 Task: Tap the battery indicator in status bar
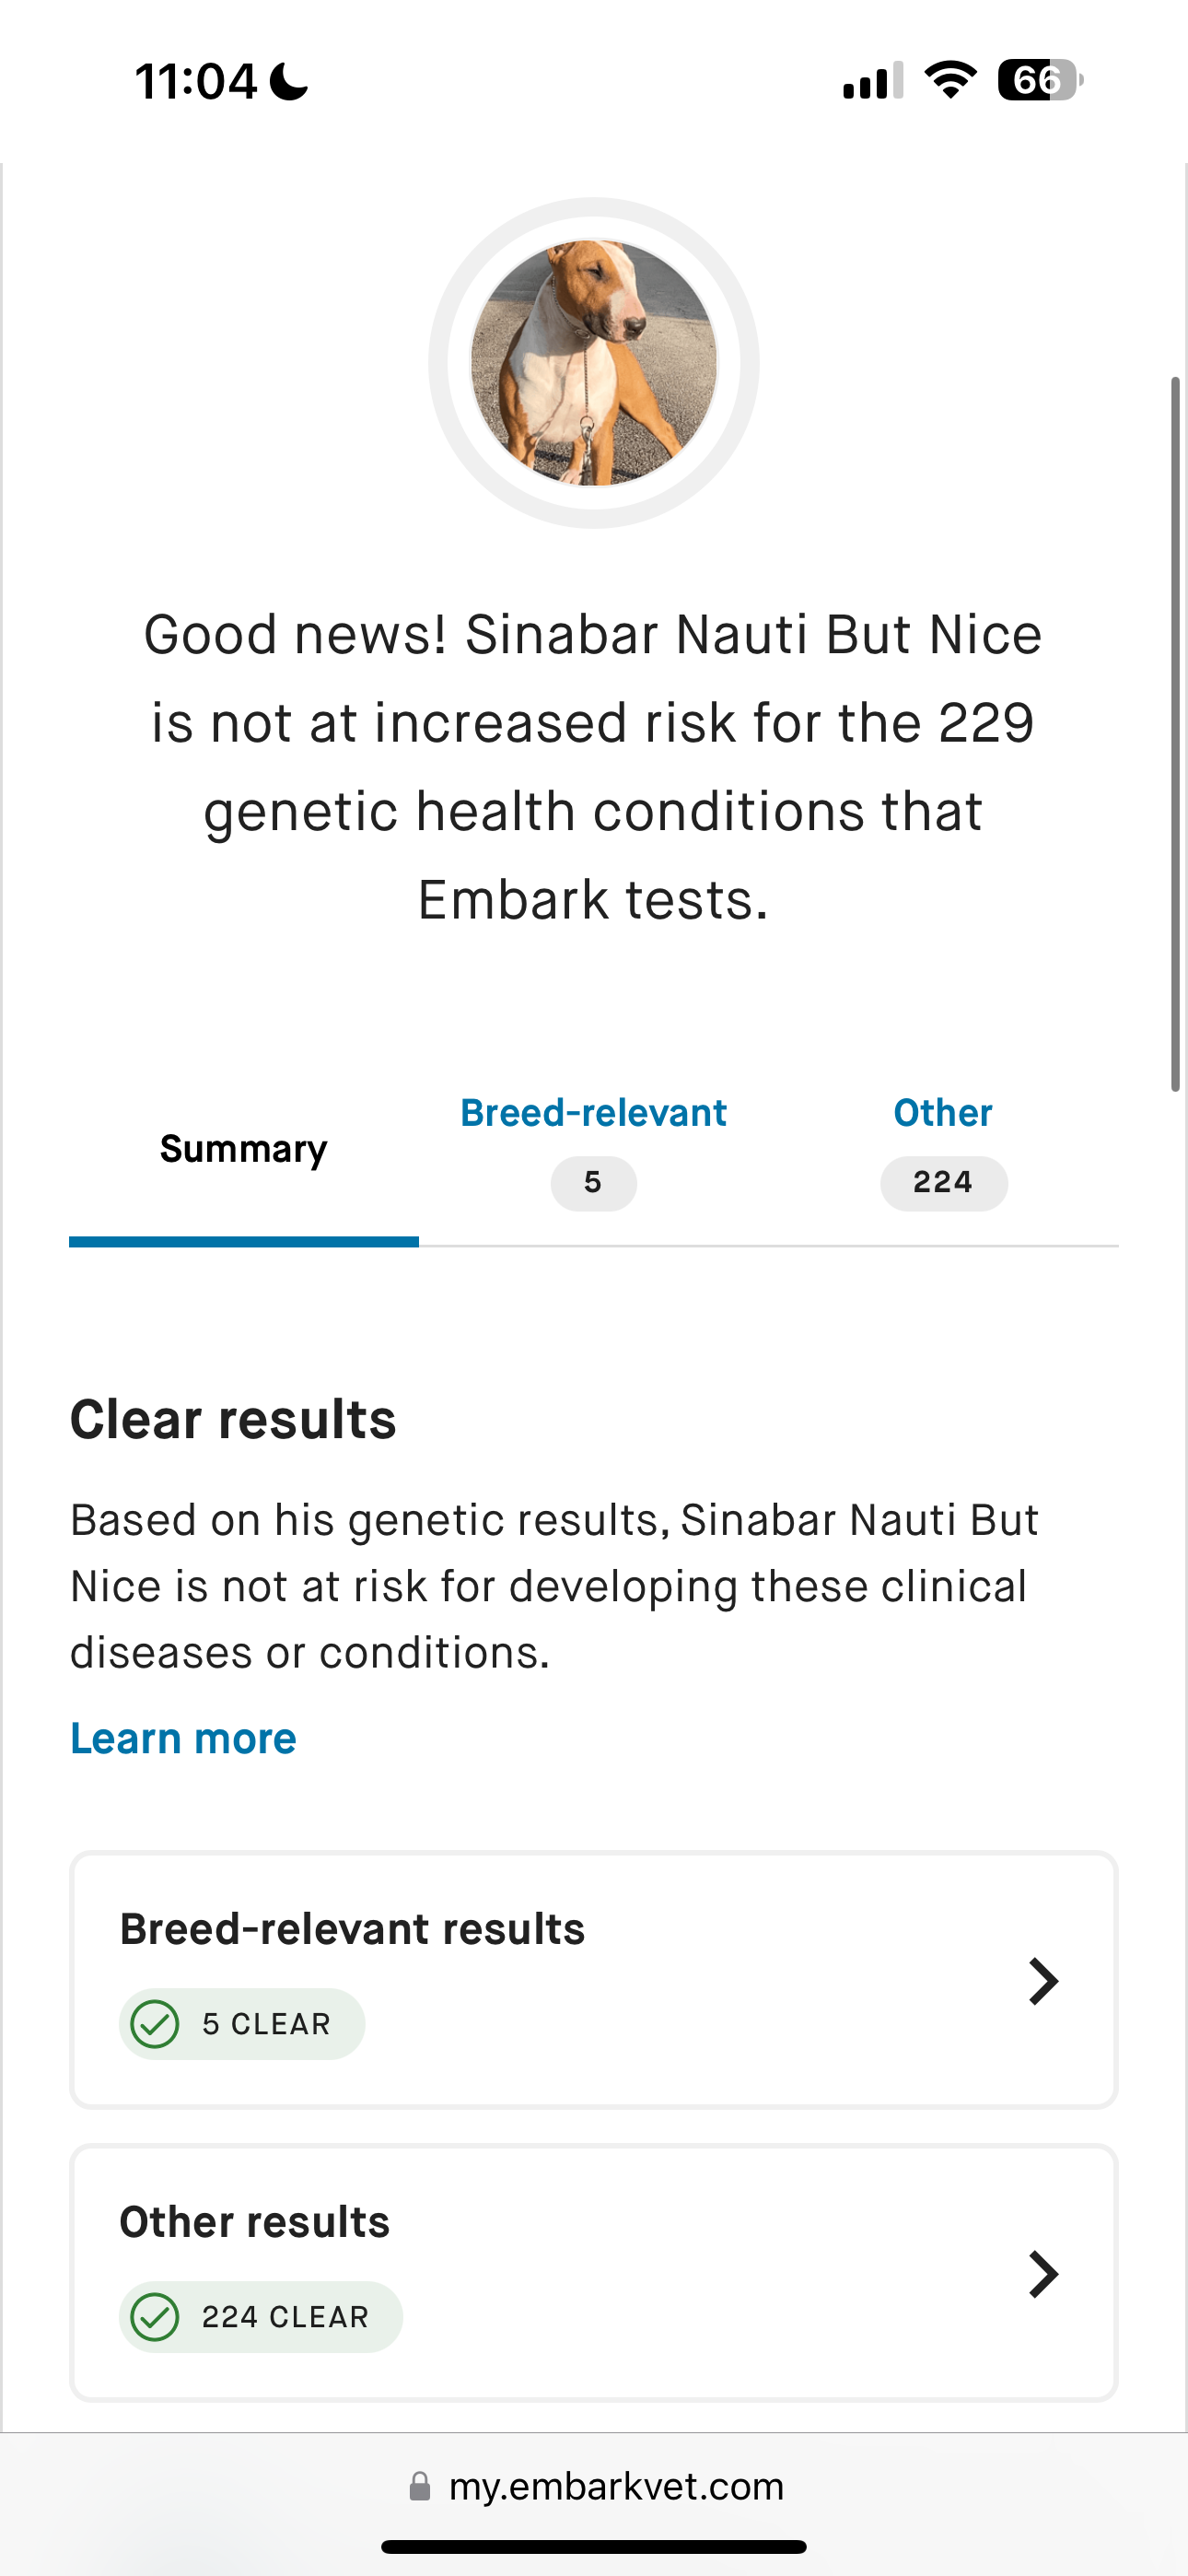tap(1040, 80)
